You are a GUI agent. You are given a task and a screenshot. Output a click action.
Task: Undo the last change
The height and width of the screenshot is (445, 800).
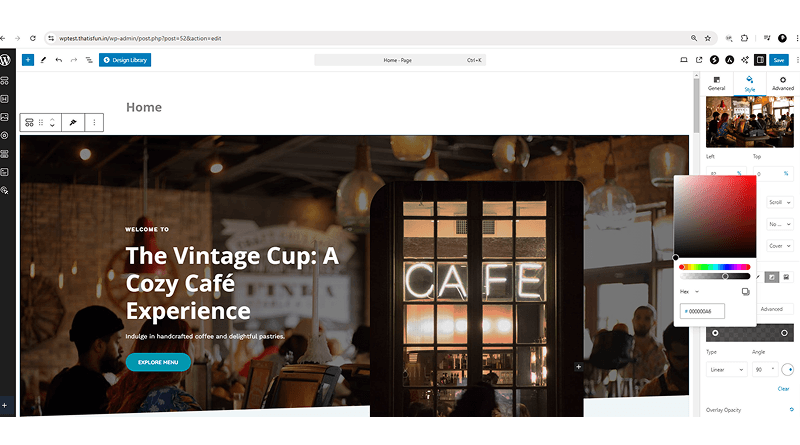pyautogui.click(x=59, y=60)
